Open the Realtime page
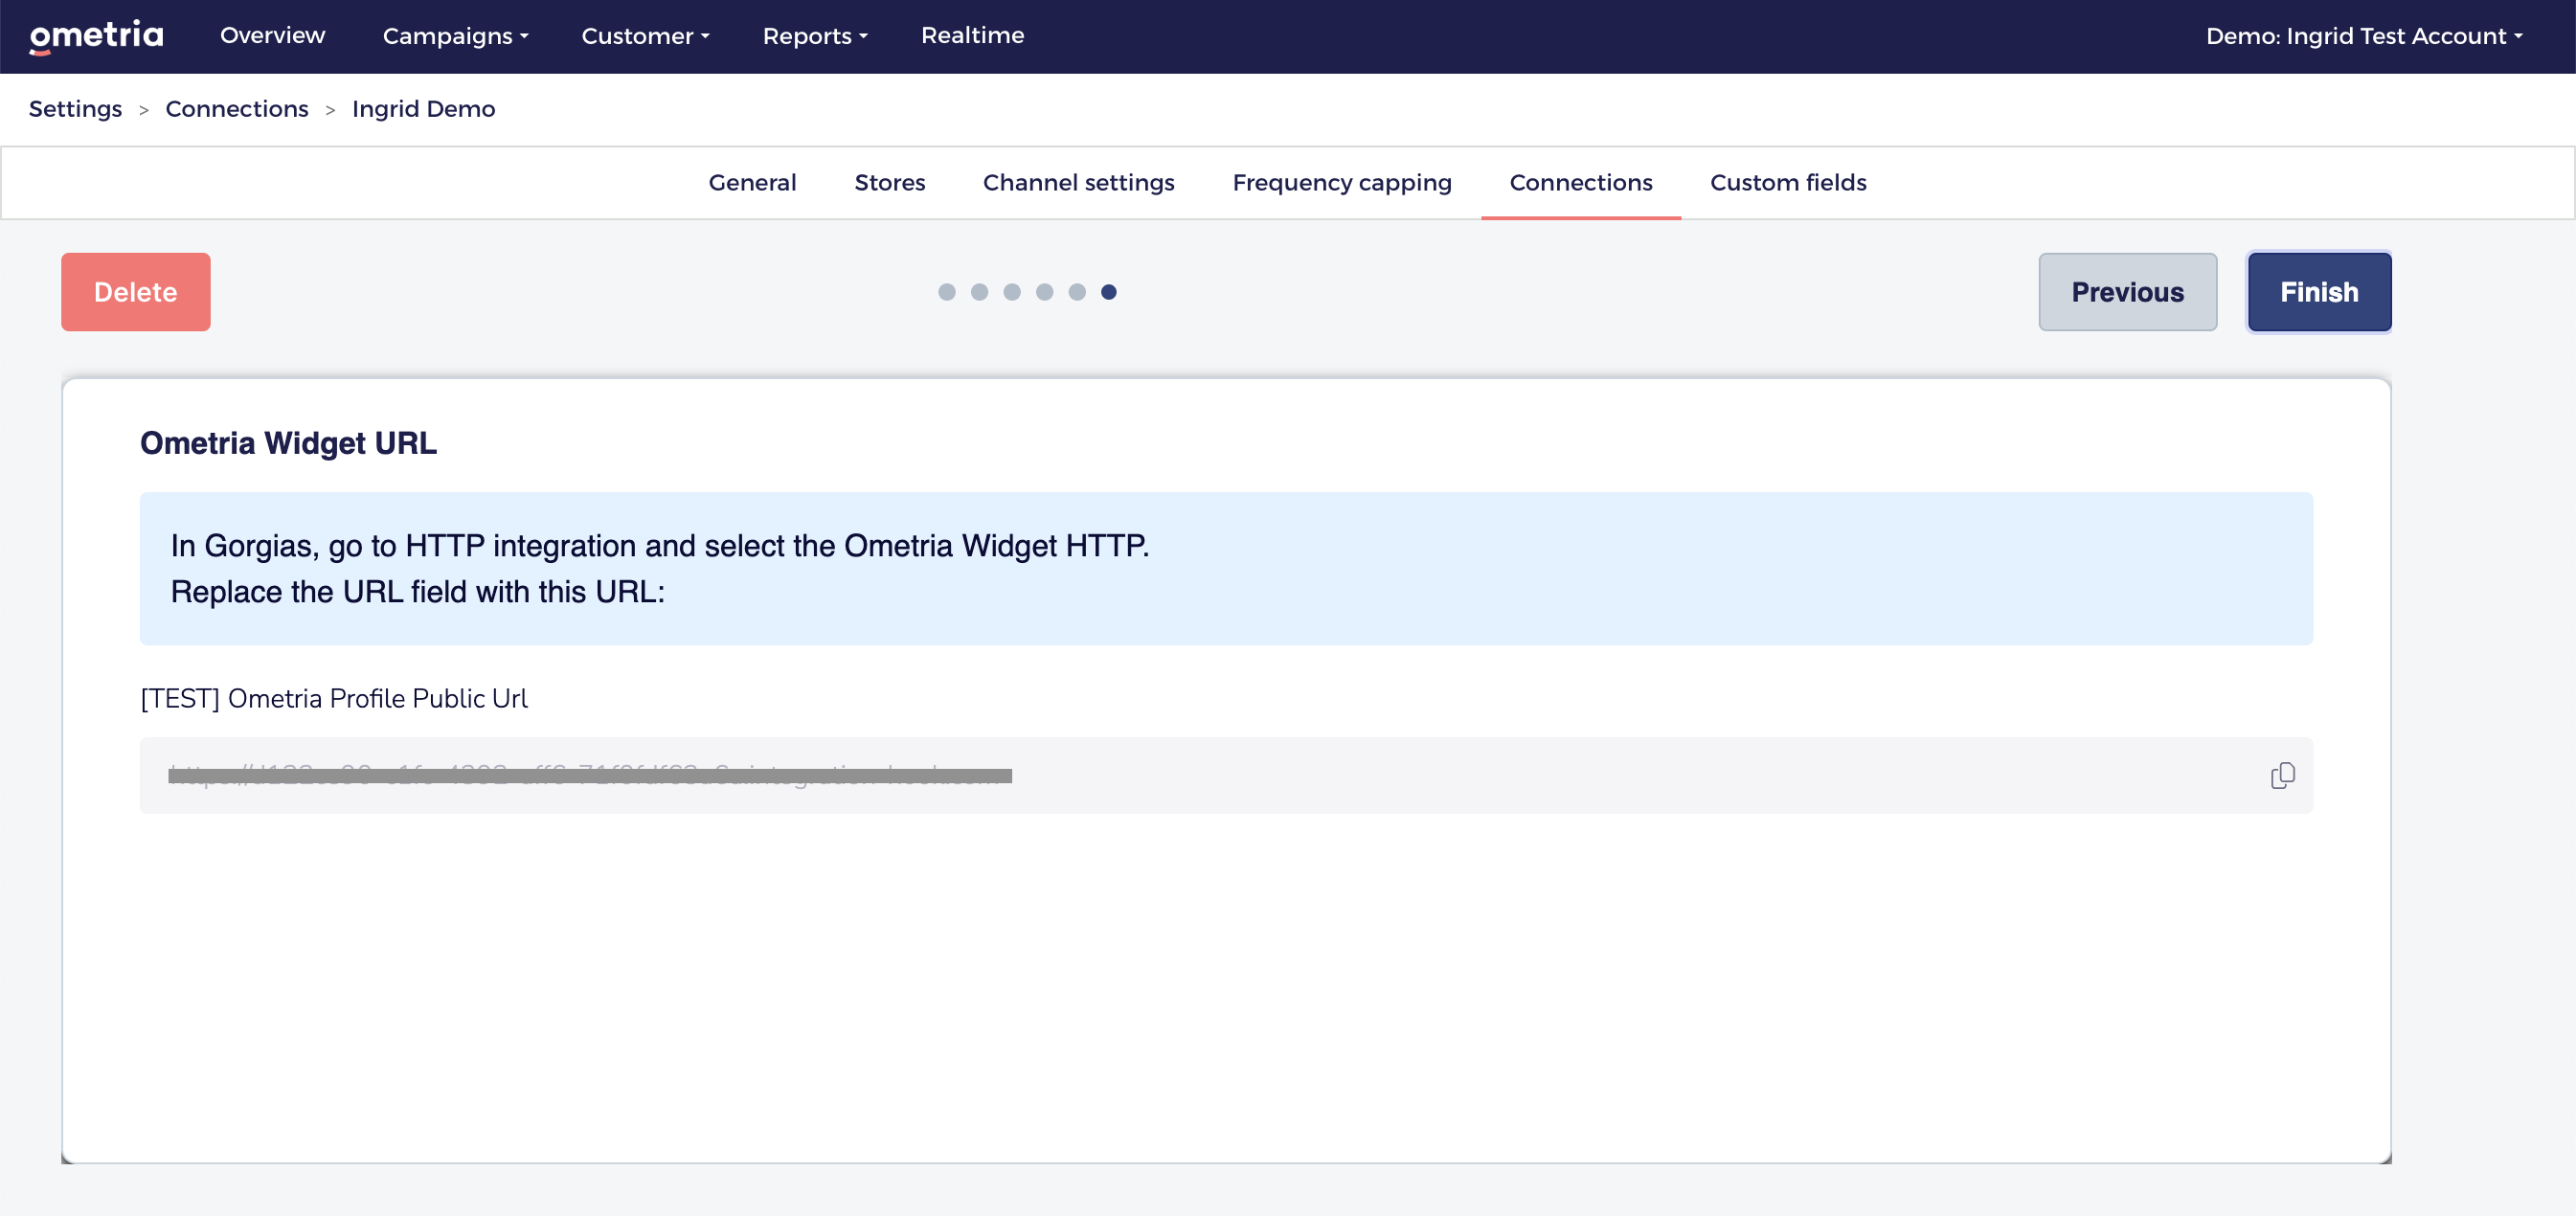Screen dimensions: 2576x1216 click(972, 35)
